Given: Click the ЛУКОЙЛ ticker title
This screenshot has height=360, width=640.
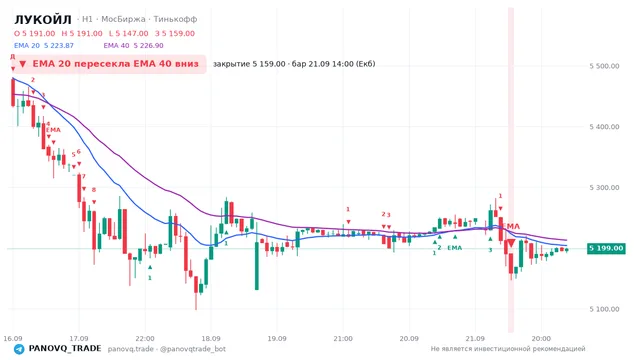Looking at the screenshot, I should [x=43, y=19].
